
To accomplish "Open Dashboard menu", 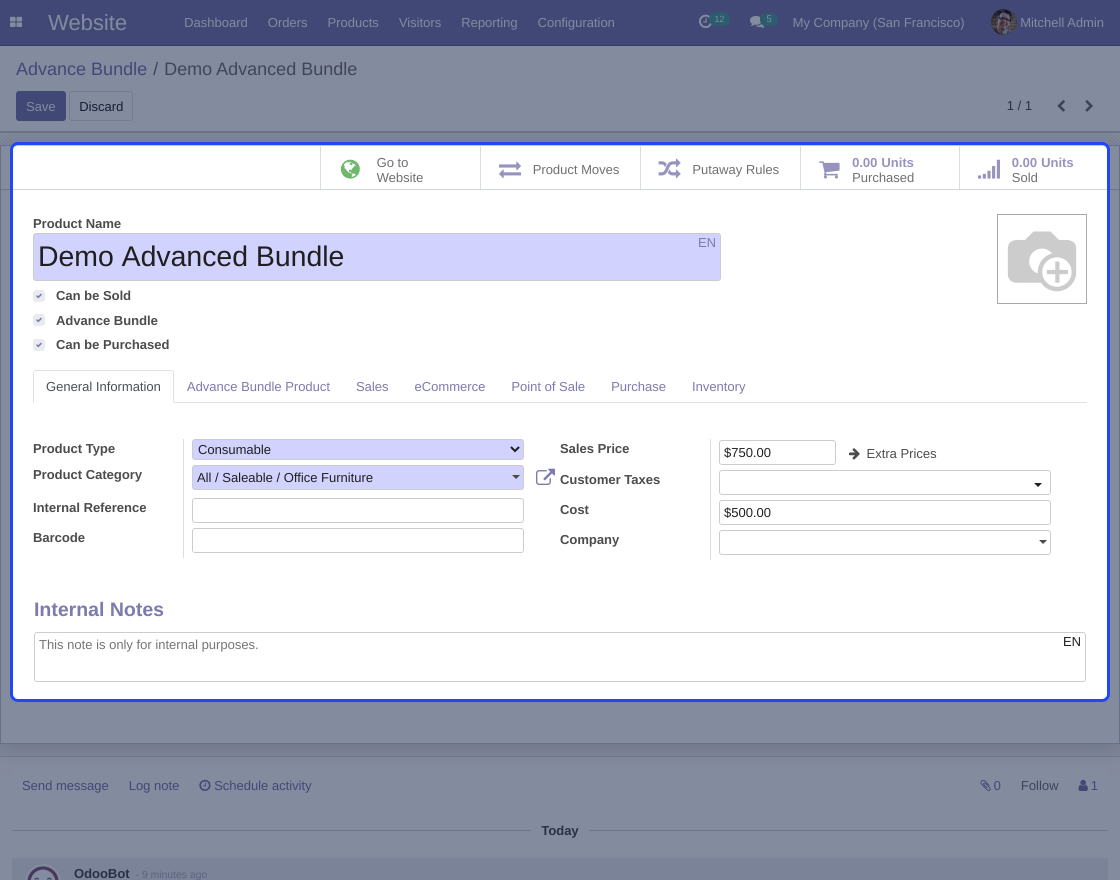I will [x=216, y=23].
